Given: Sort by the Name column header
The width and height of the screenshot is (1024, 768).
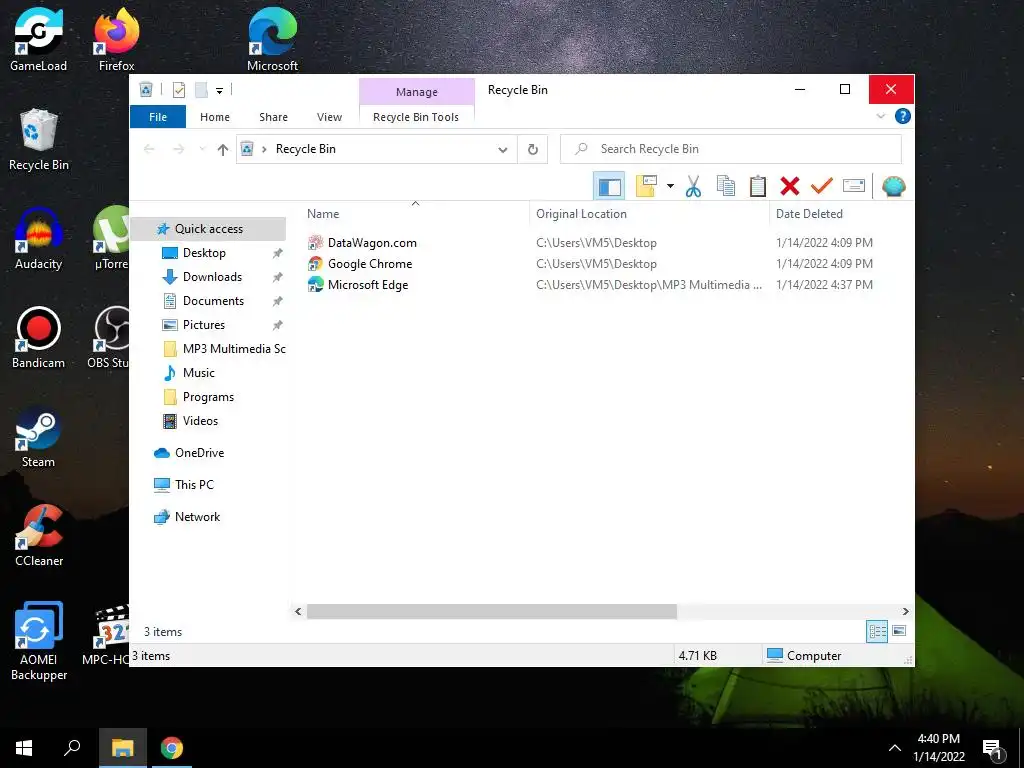Looking at the screenshot, I should pos(415,214).
